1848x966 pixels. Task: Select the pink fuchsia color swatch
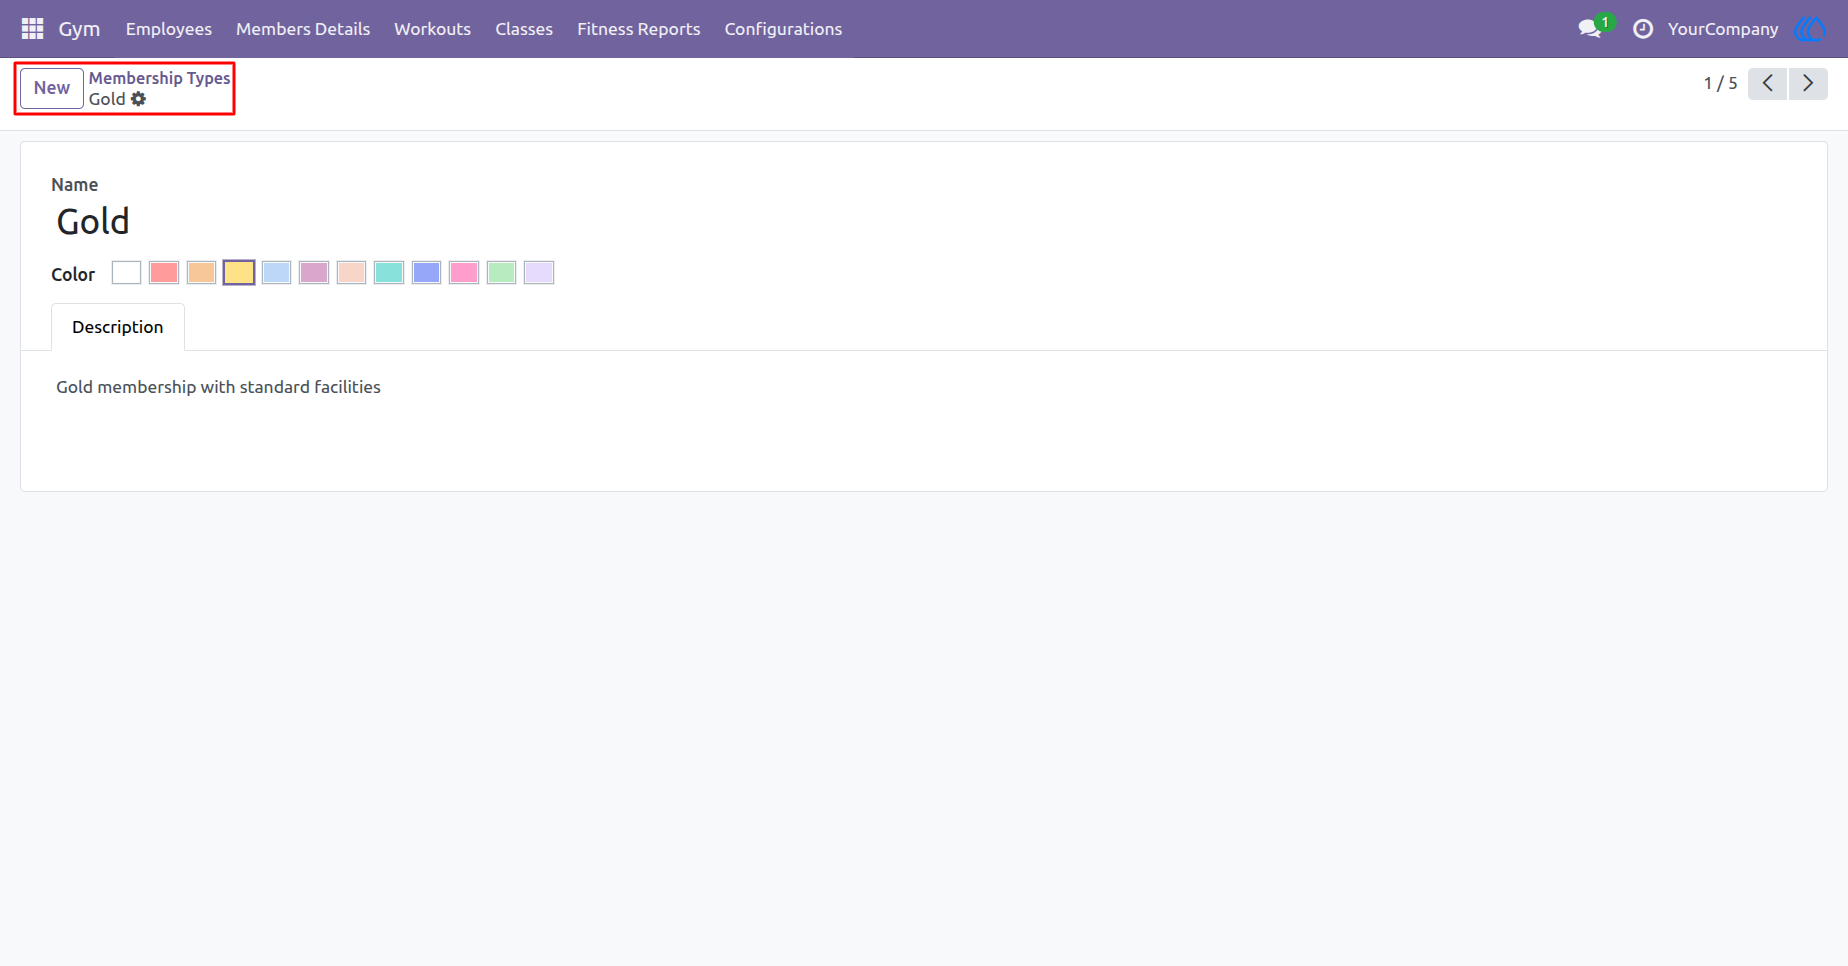click(464, 273)
